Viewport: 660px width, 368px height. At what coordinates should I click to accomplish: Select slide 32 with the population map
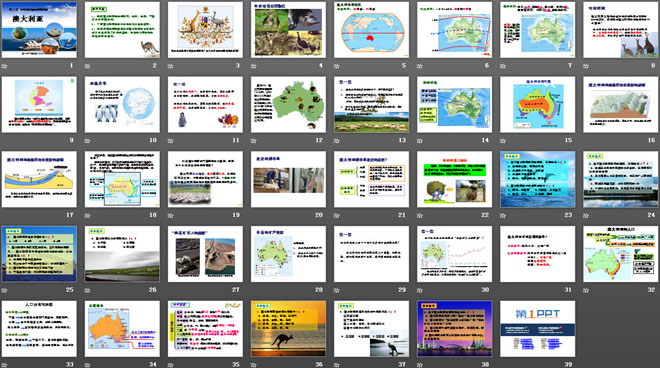click(x=620, y=254)
